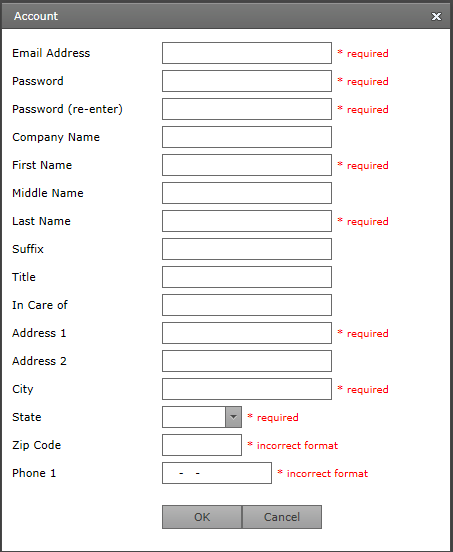Open the State dropdown arrow
The image size is (453, 552).
click(x=233, y=417)
